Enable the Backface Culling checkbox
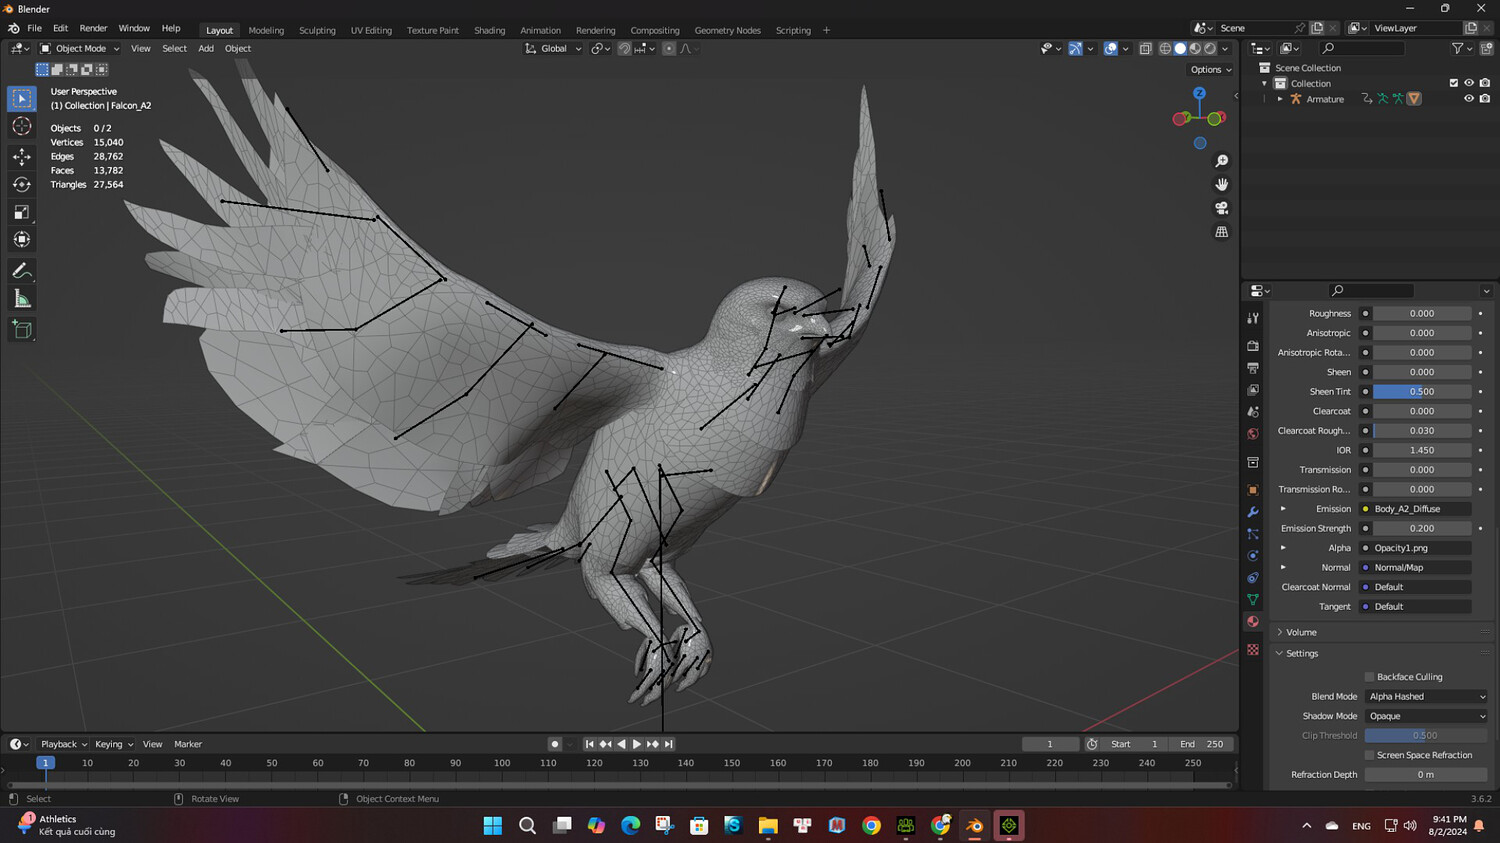This screenshot has height=843, width=1500. pyautogui.click(x=1370, y=677)
